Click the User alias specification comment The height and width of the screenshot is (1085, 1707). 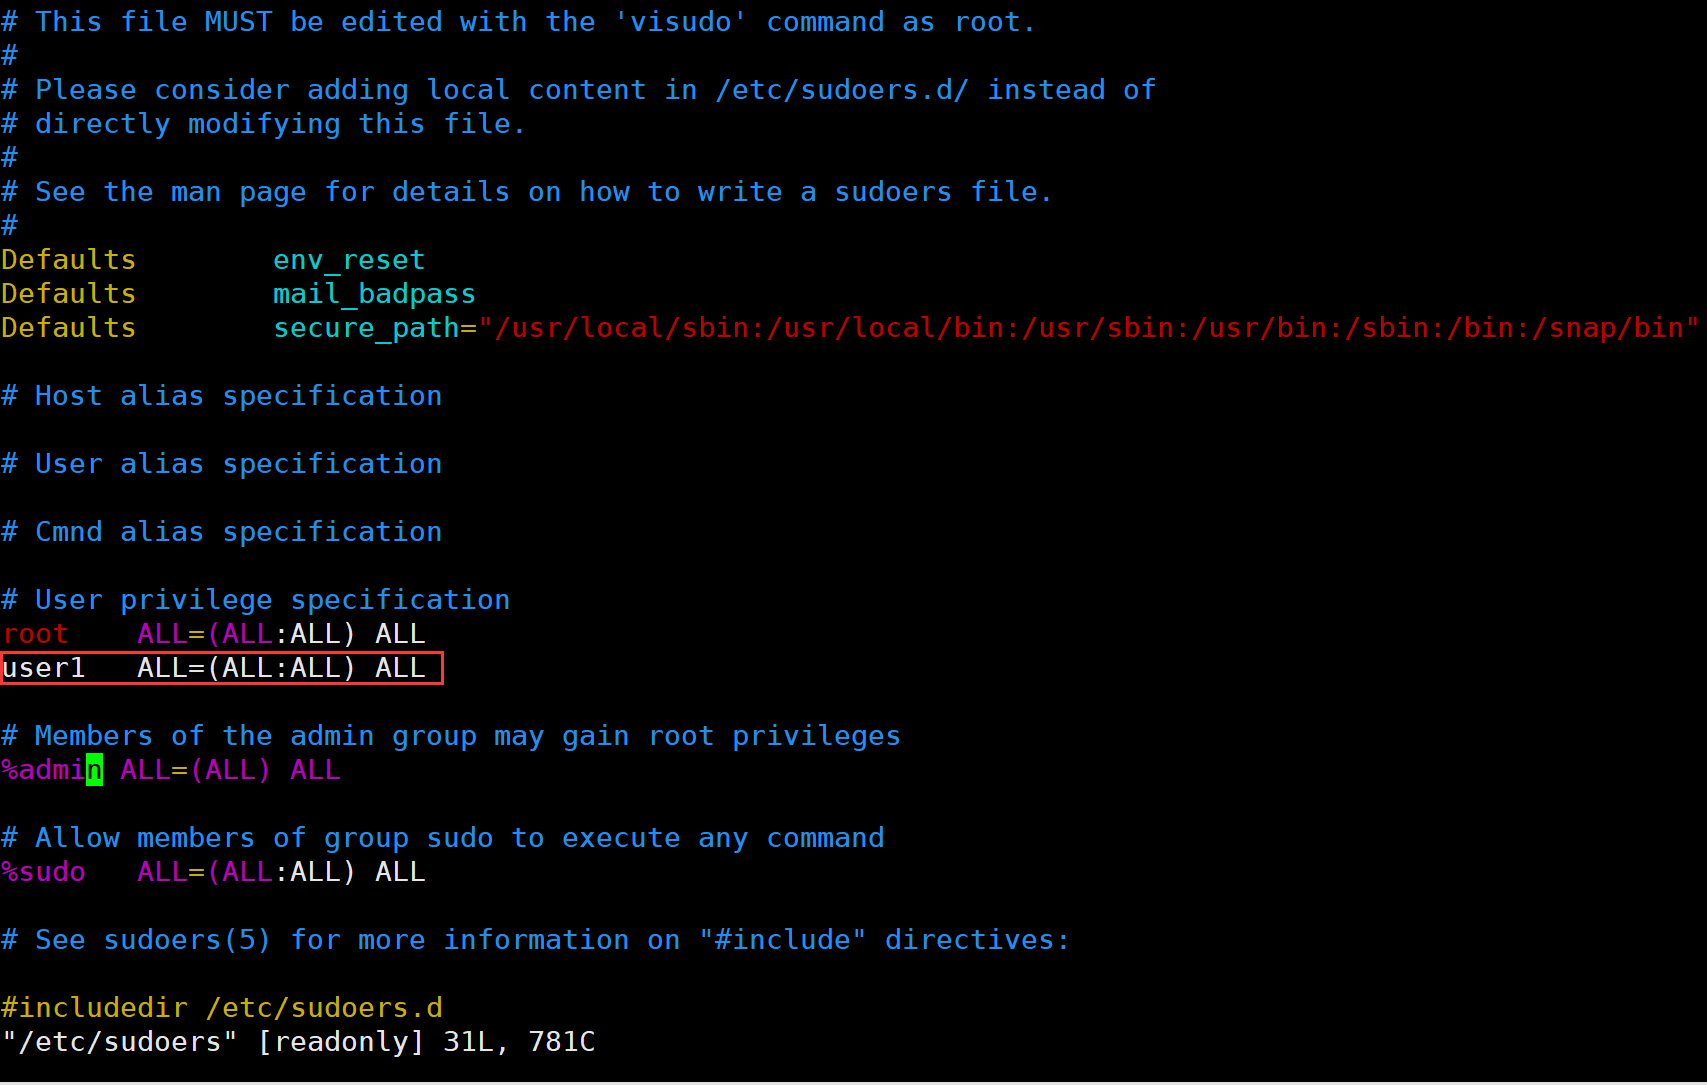222,464
